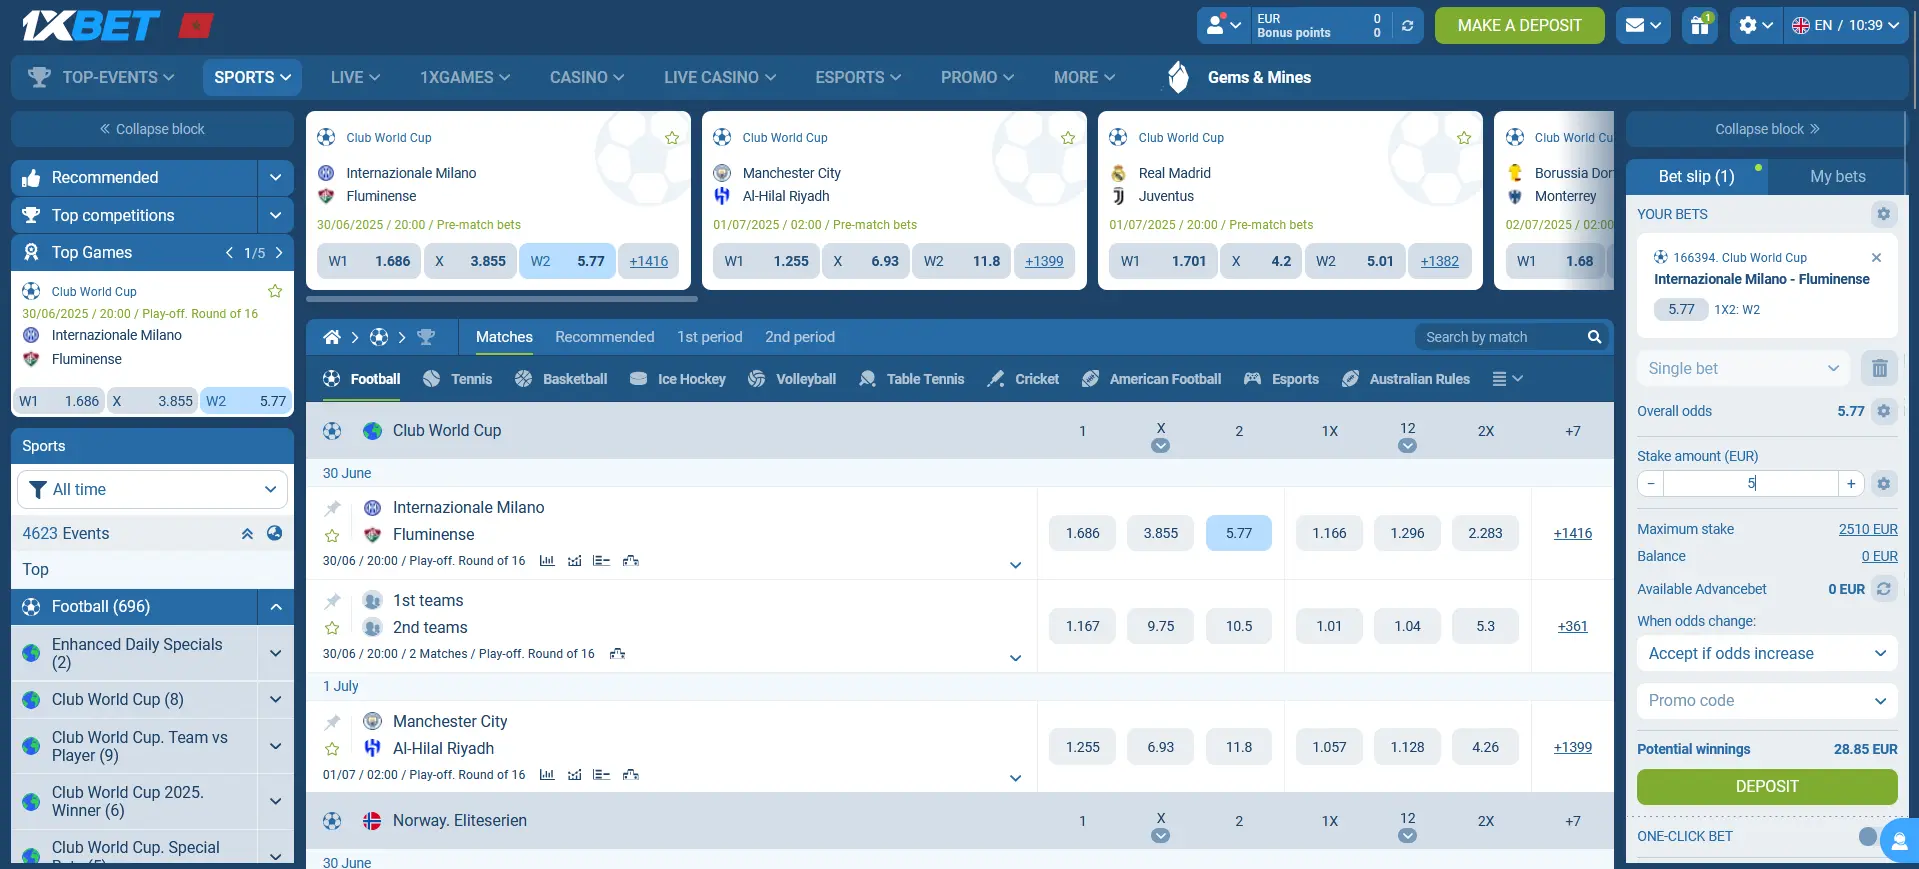
Task: Click the Search by match field
Action: pos(1501,337)
